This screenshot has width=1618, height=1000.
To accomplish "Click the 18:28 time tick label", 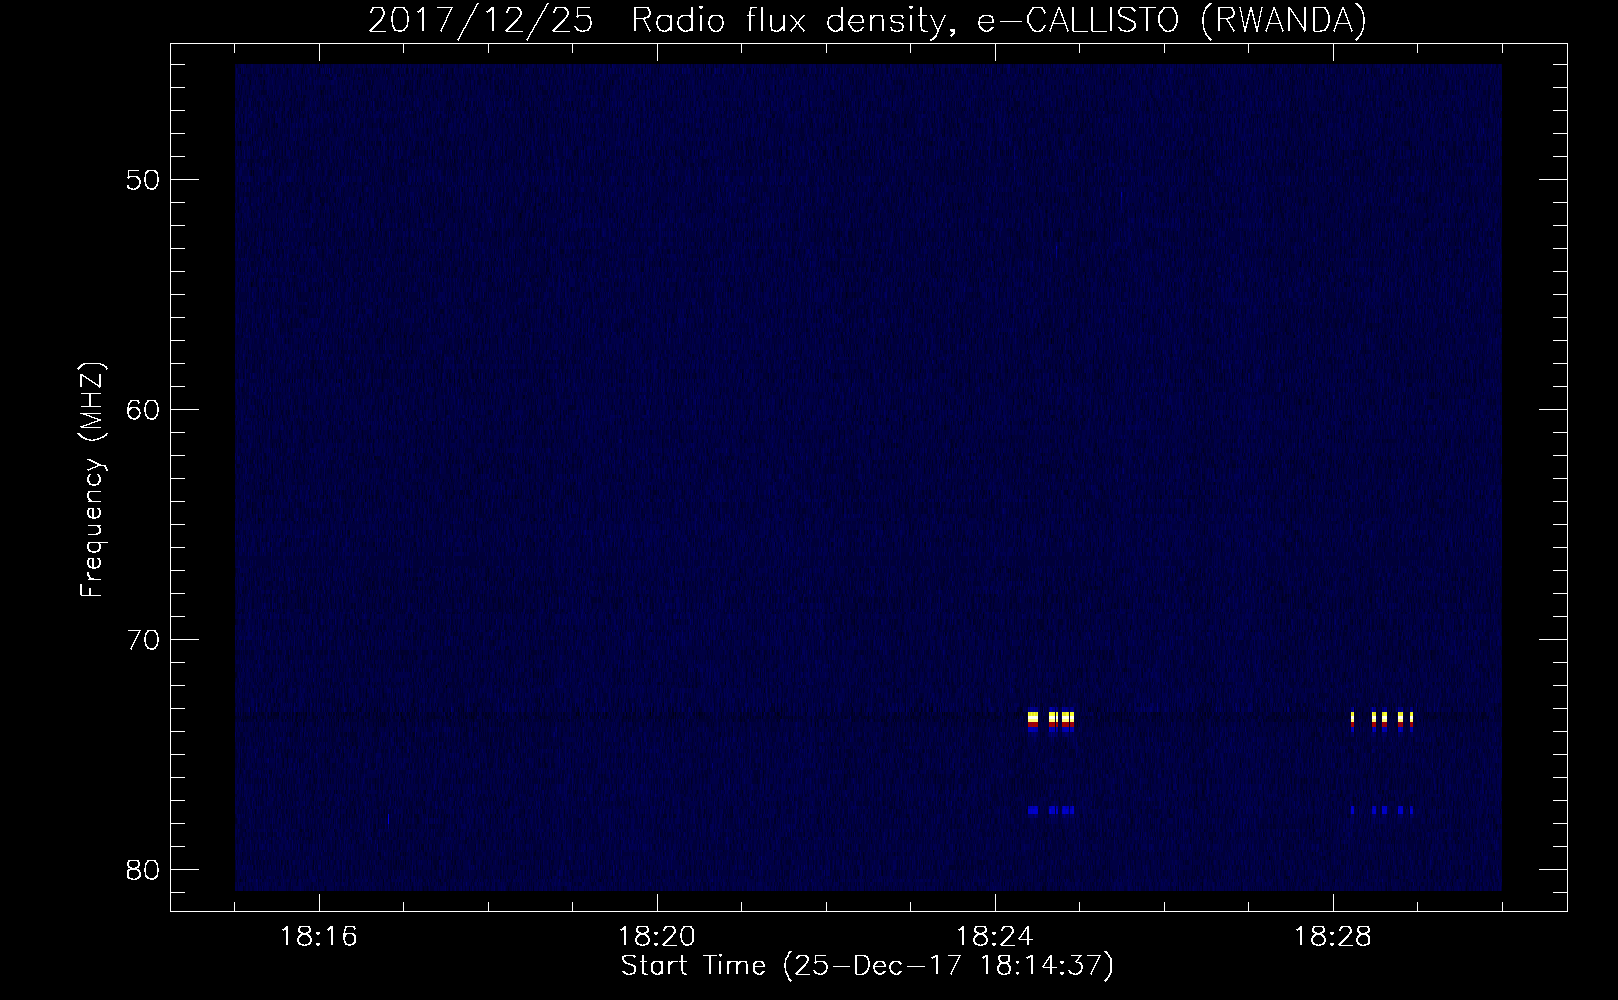I will pyautogui.click(x=1332, y=937).
